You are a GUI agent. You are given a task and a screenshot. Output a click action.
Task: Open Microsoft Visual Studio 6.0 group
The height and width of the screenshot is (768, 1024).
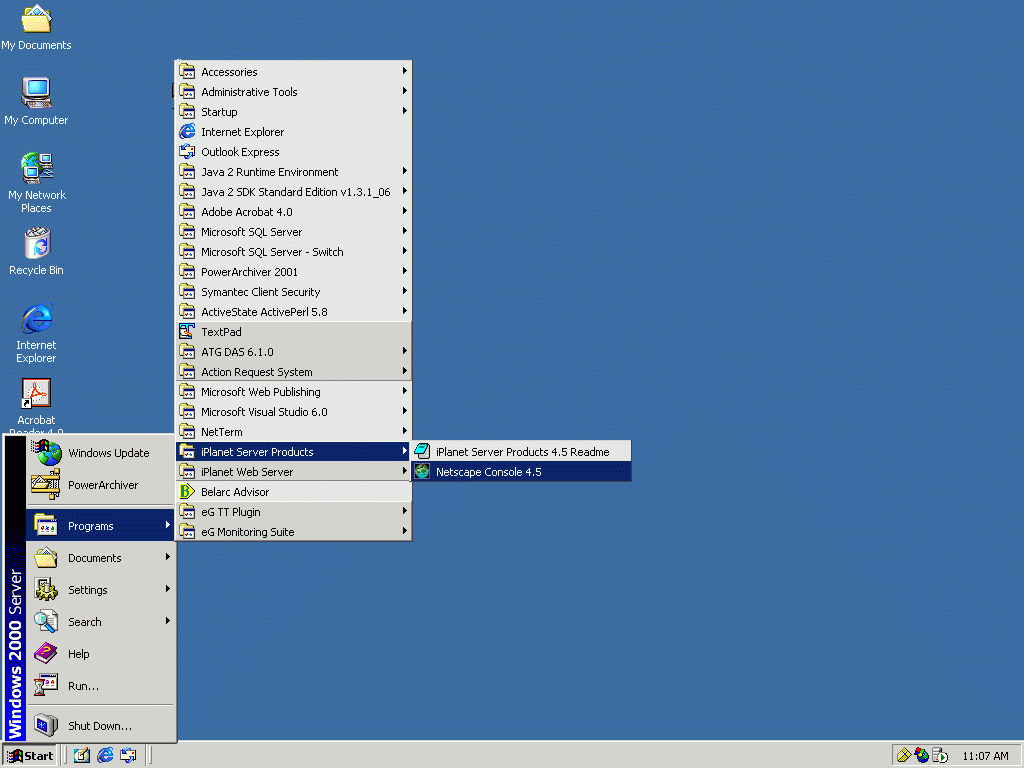[x=293, y=412]
